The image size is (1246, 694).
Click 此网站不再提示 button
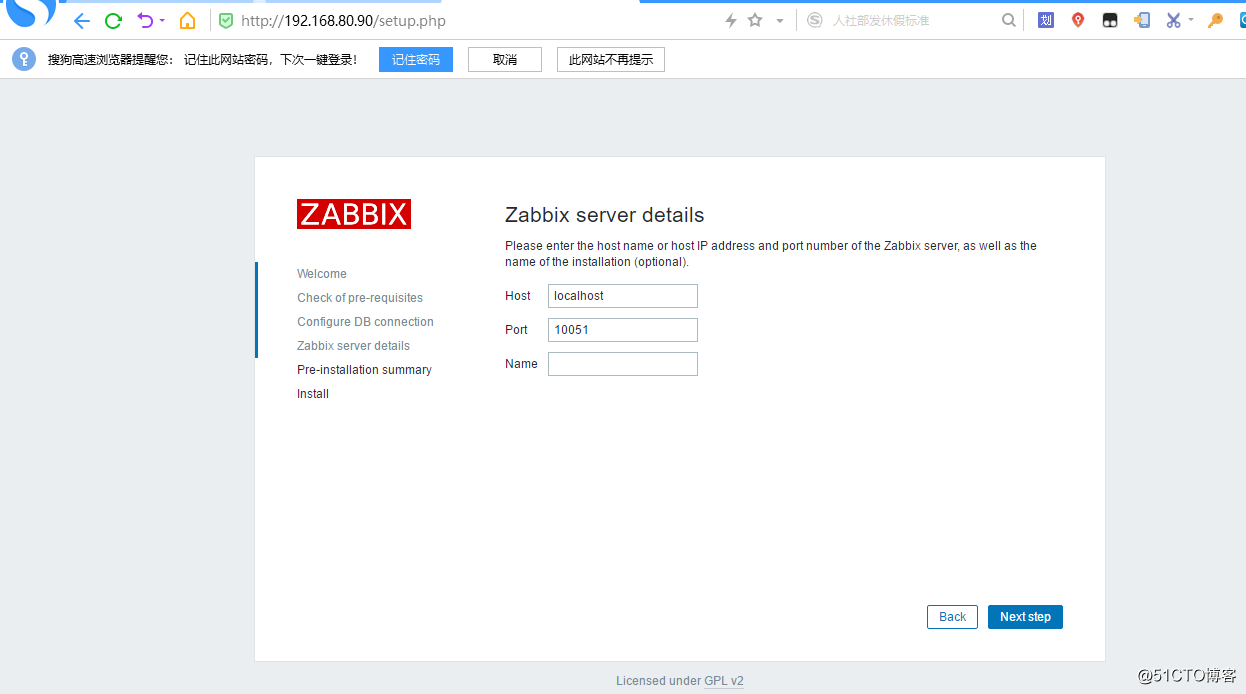[611, 60]
